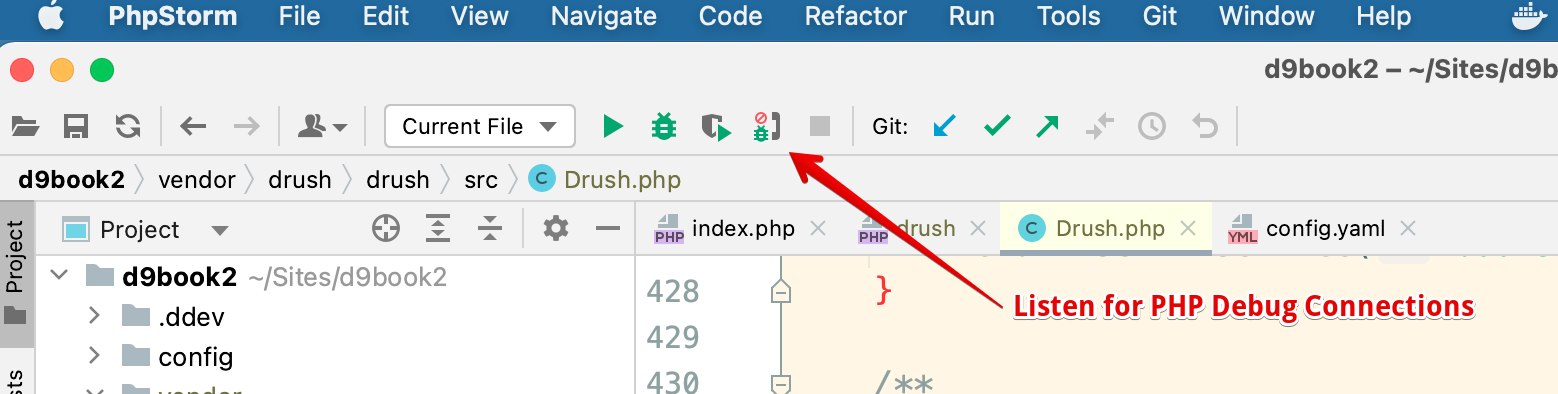Close the index.php tab
The height and width of the screenshot is (394, 1558).
tap(818, 229)
